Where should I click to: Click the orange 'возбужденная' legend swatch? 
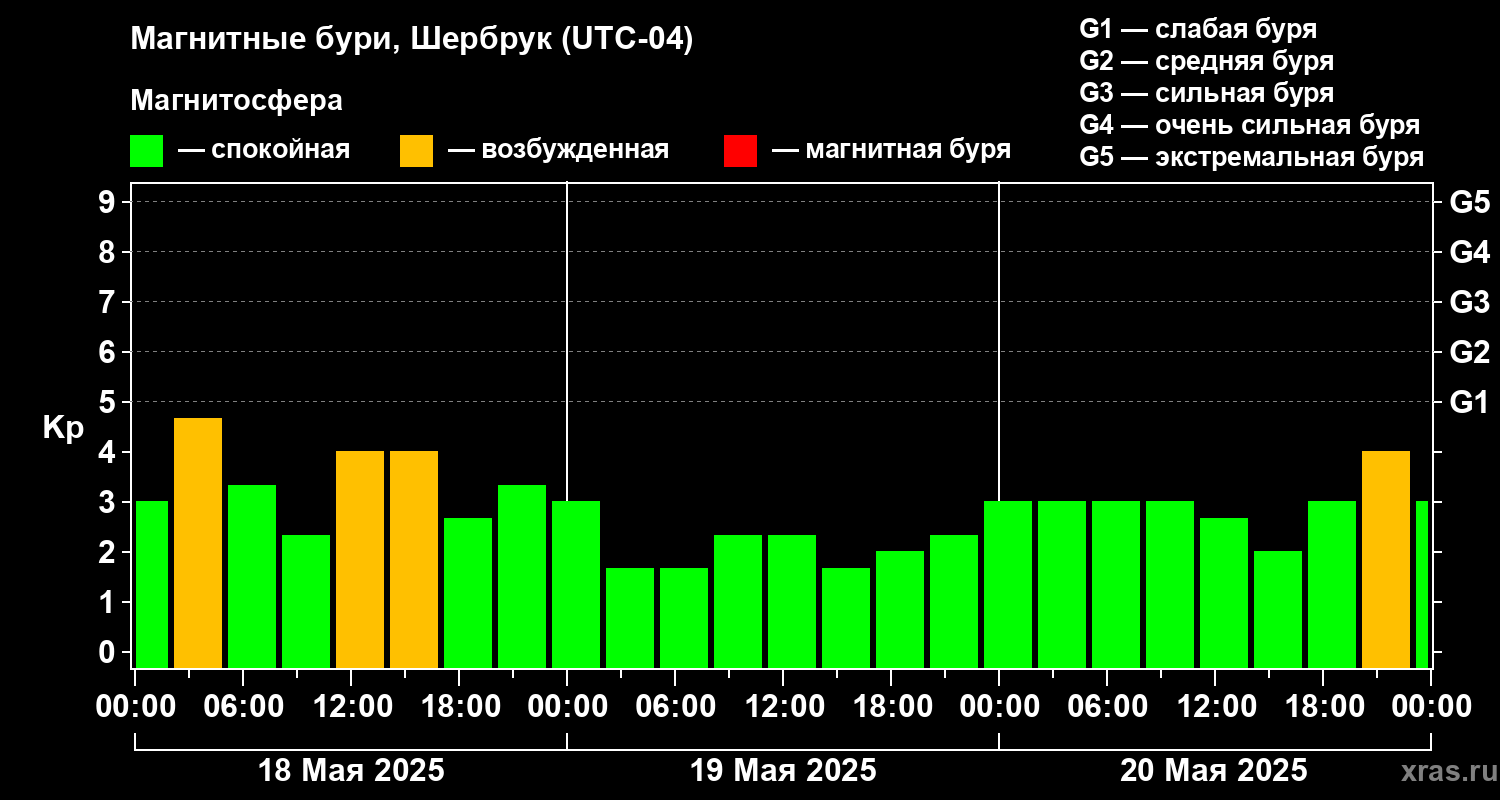416,151
